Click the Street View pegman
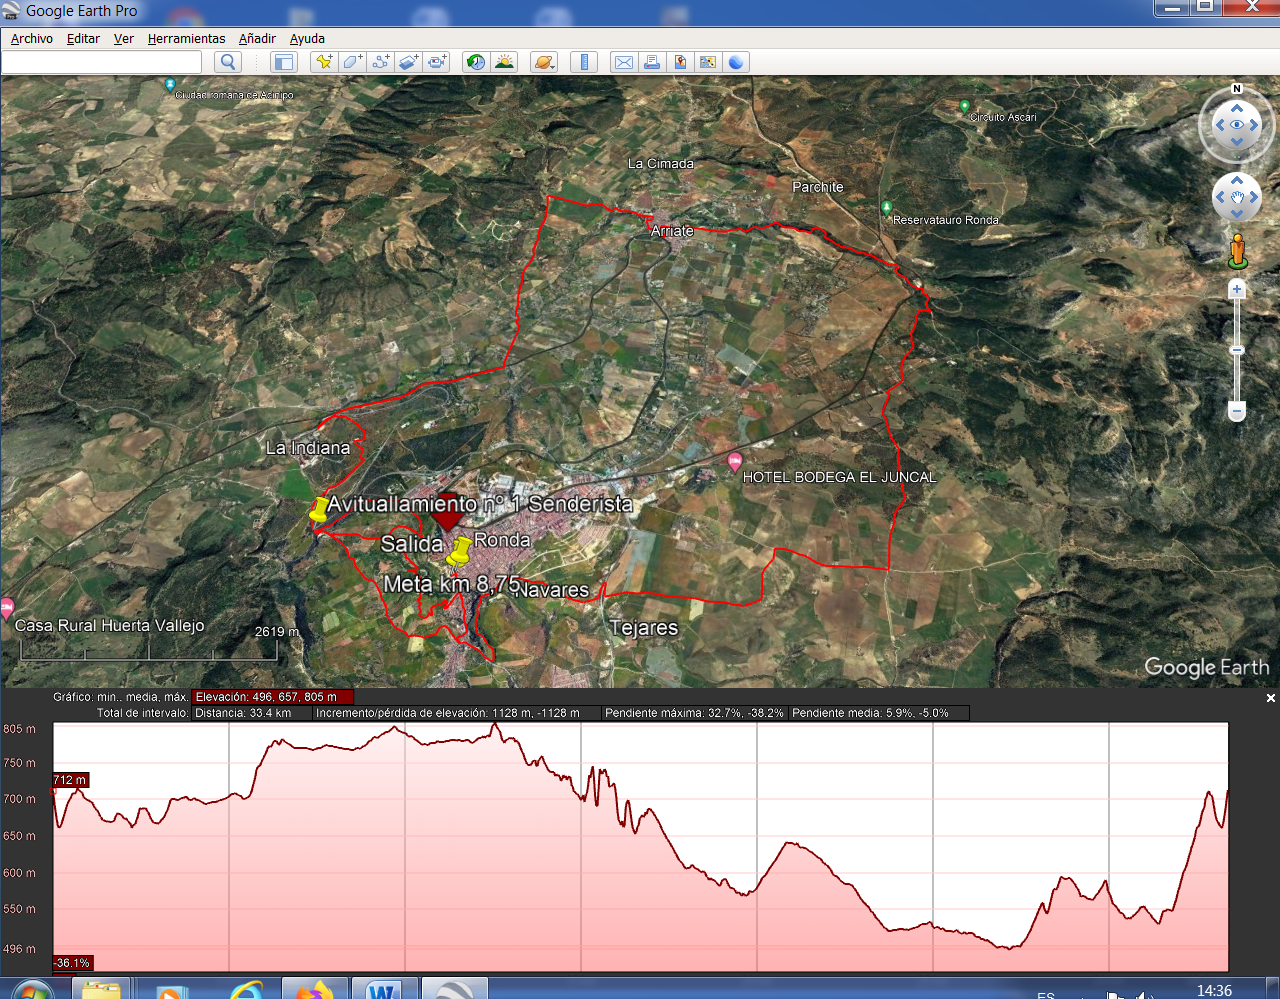1280x999 pixels. point(1238,250)
